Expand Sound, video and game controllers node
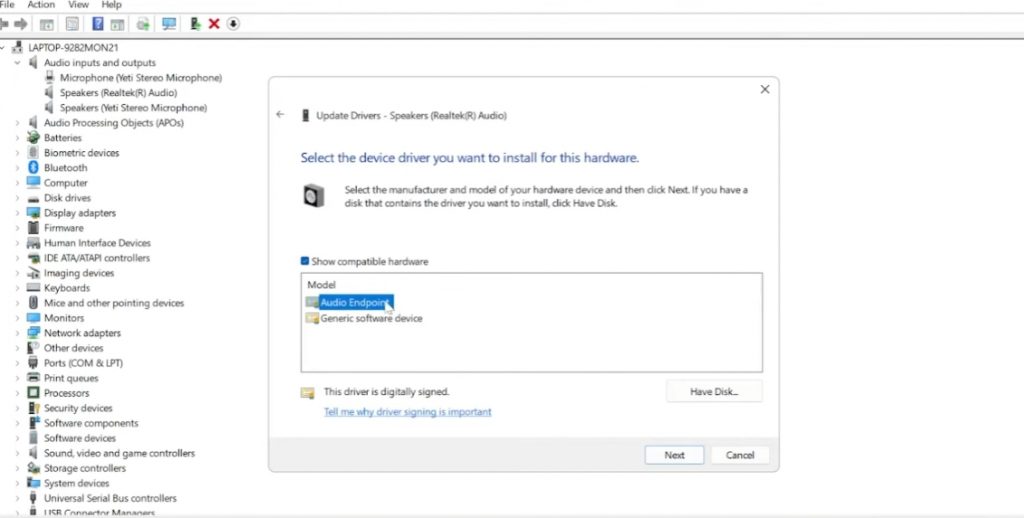 point(18,453)
